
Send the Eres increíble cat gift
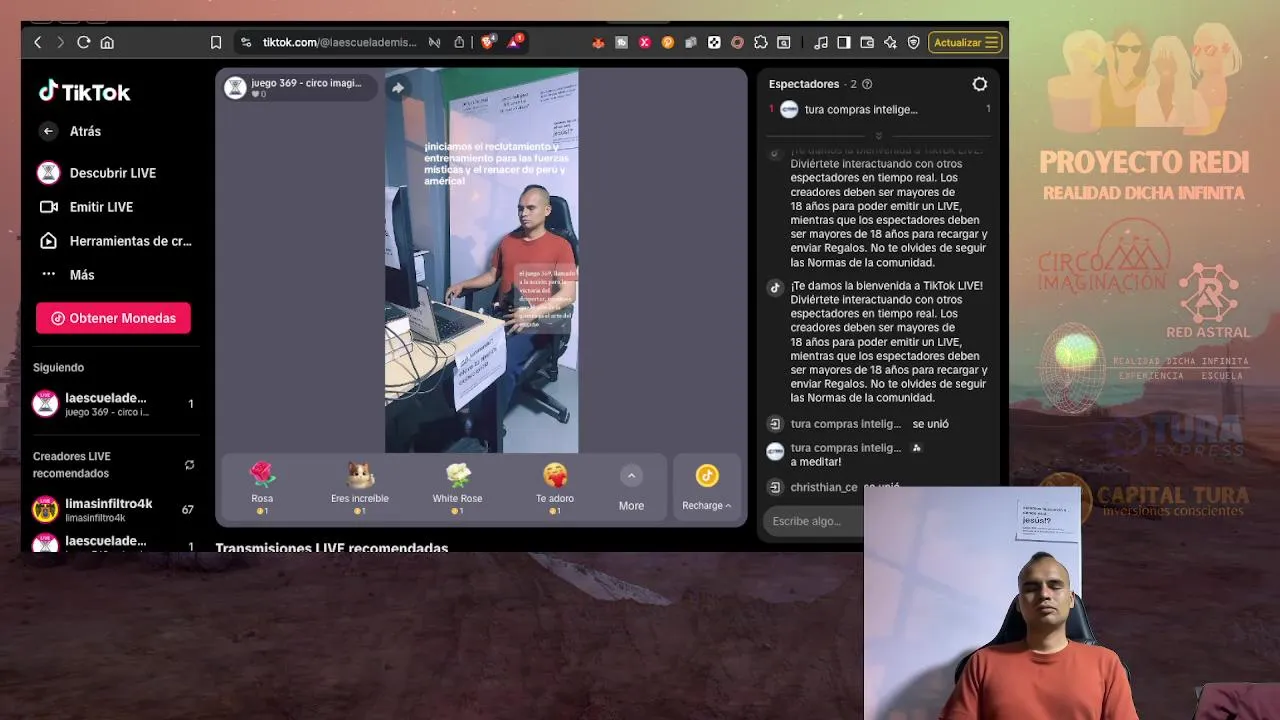point(360,488)
